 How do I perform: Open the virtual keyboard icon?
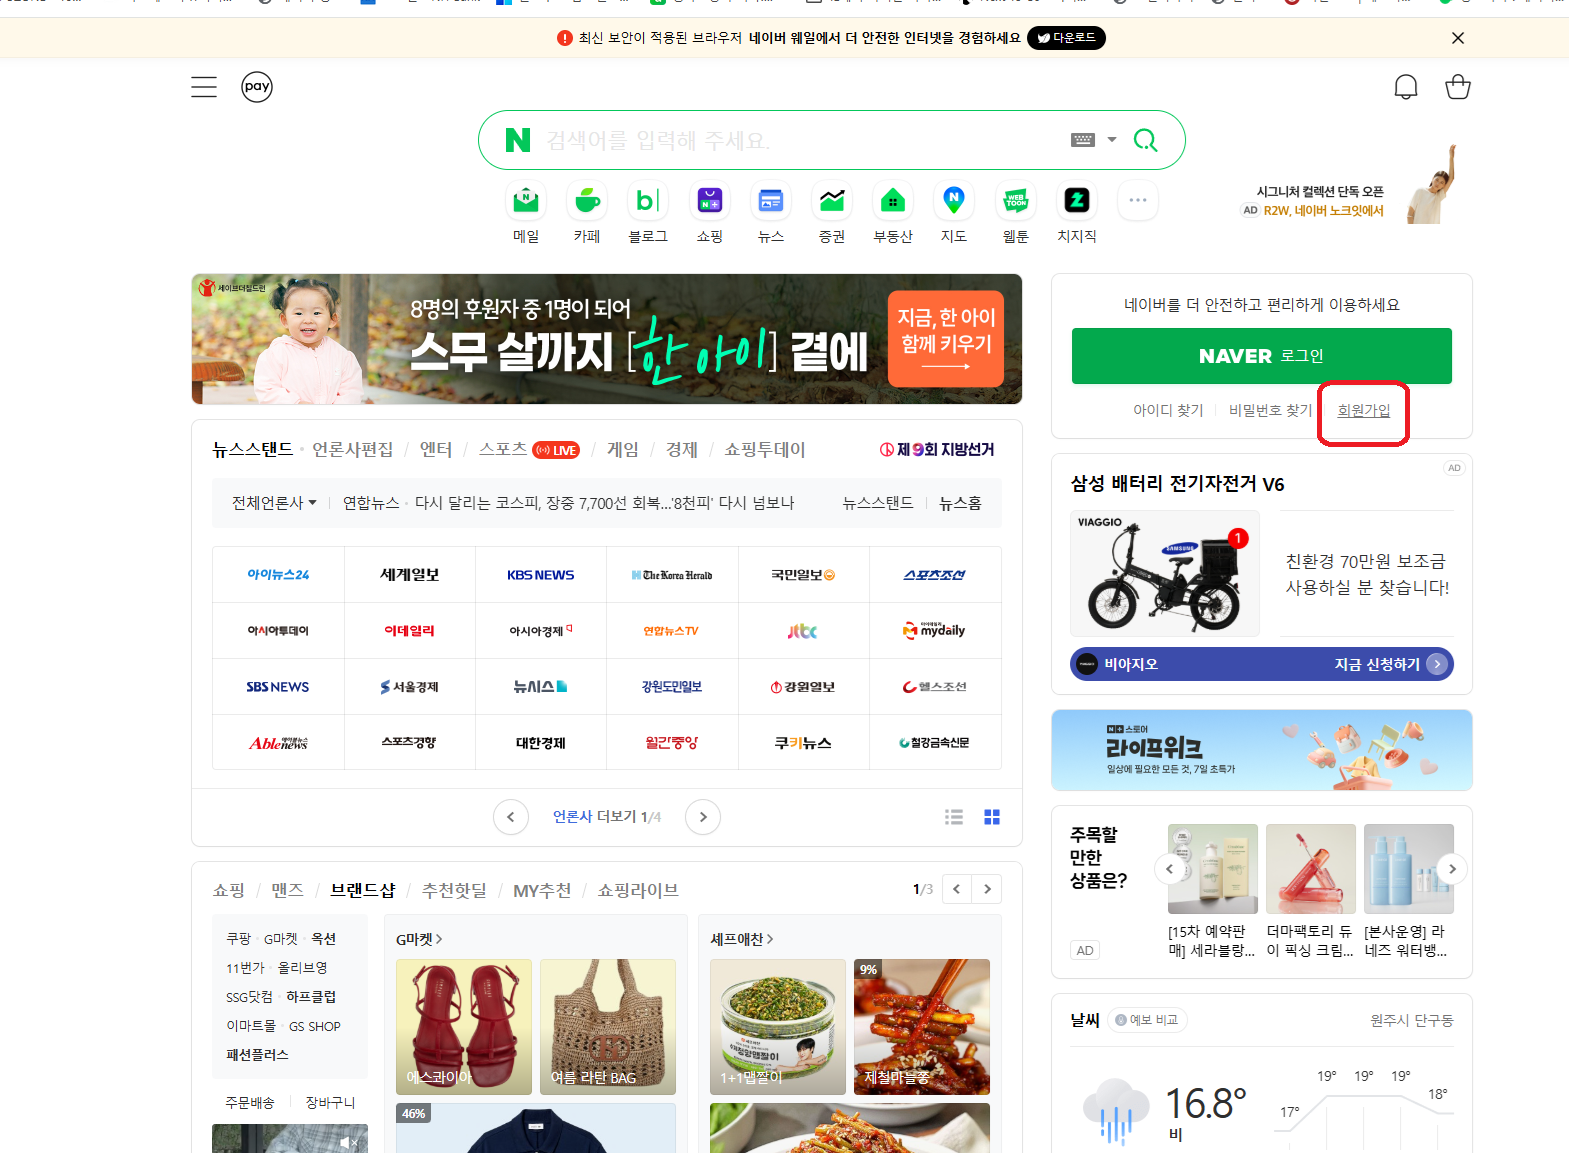(x=1083, y=140)
